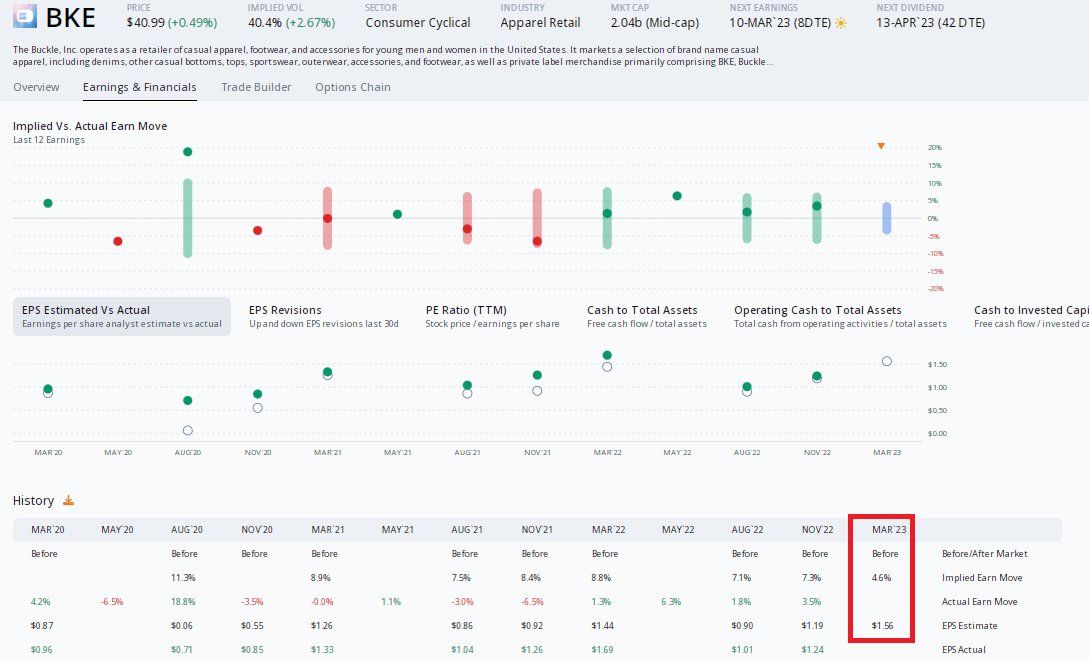This screenshot has width=1089, height=661.
Task: Click the 11.3% implied move for AUG`20
Action: click(x=183, y=578)
